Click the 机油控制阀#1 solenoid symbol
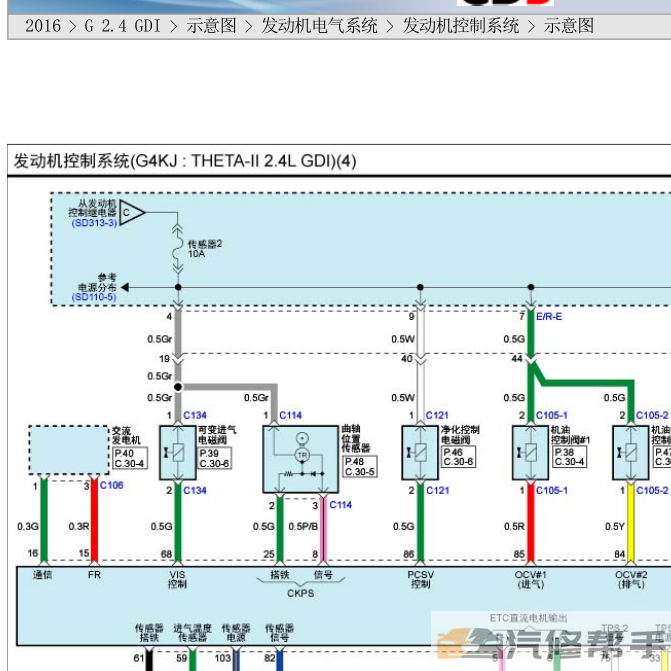This screenshot has height=671, width=671. (x=531, y=452)
